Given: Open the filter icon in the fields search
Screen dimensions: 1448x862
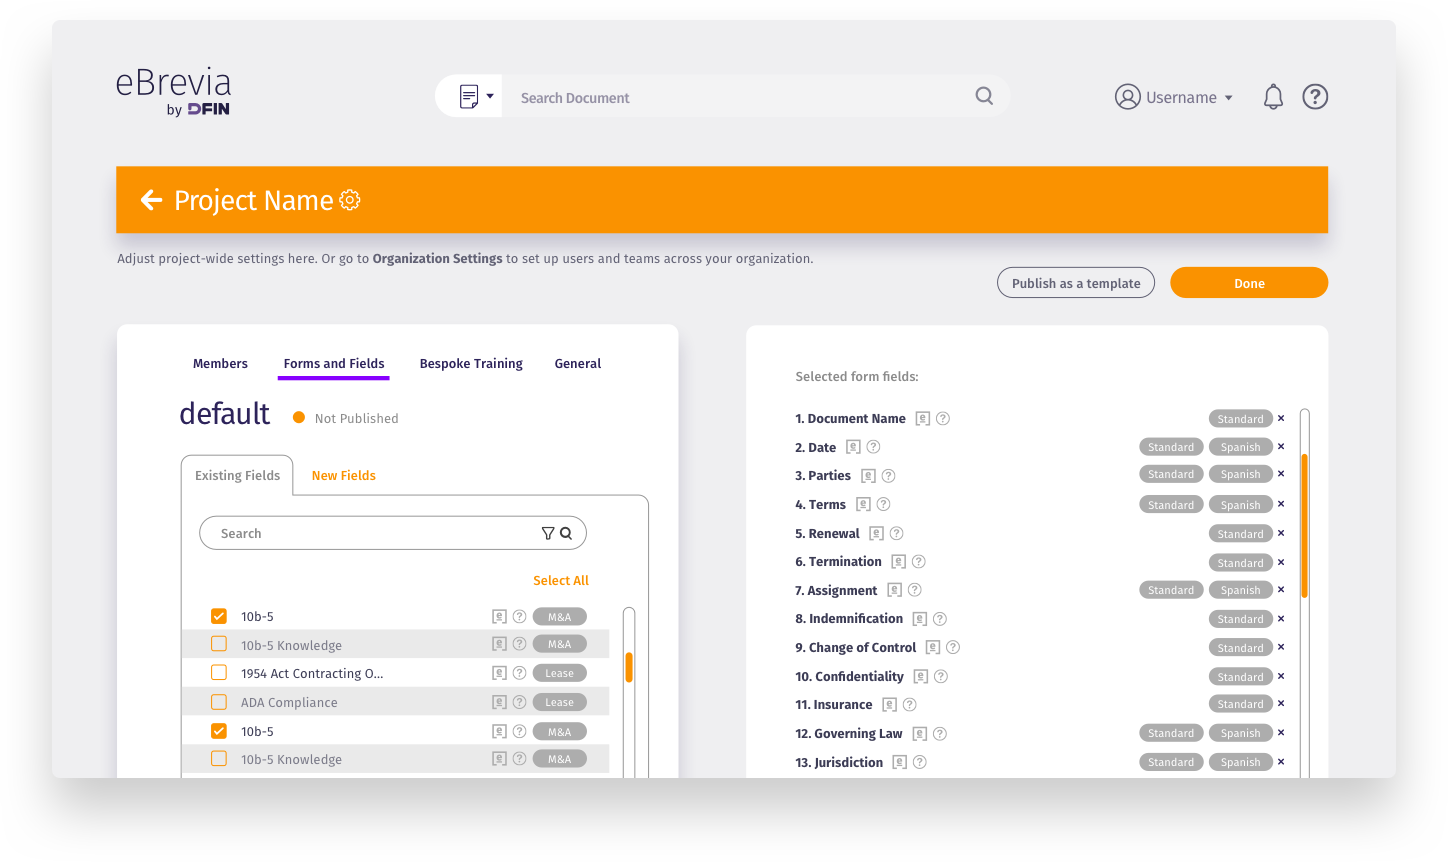Looking at the screenshot, I should [547, 533].
